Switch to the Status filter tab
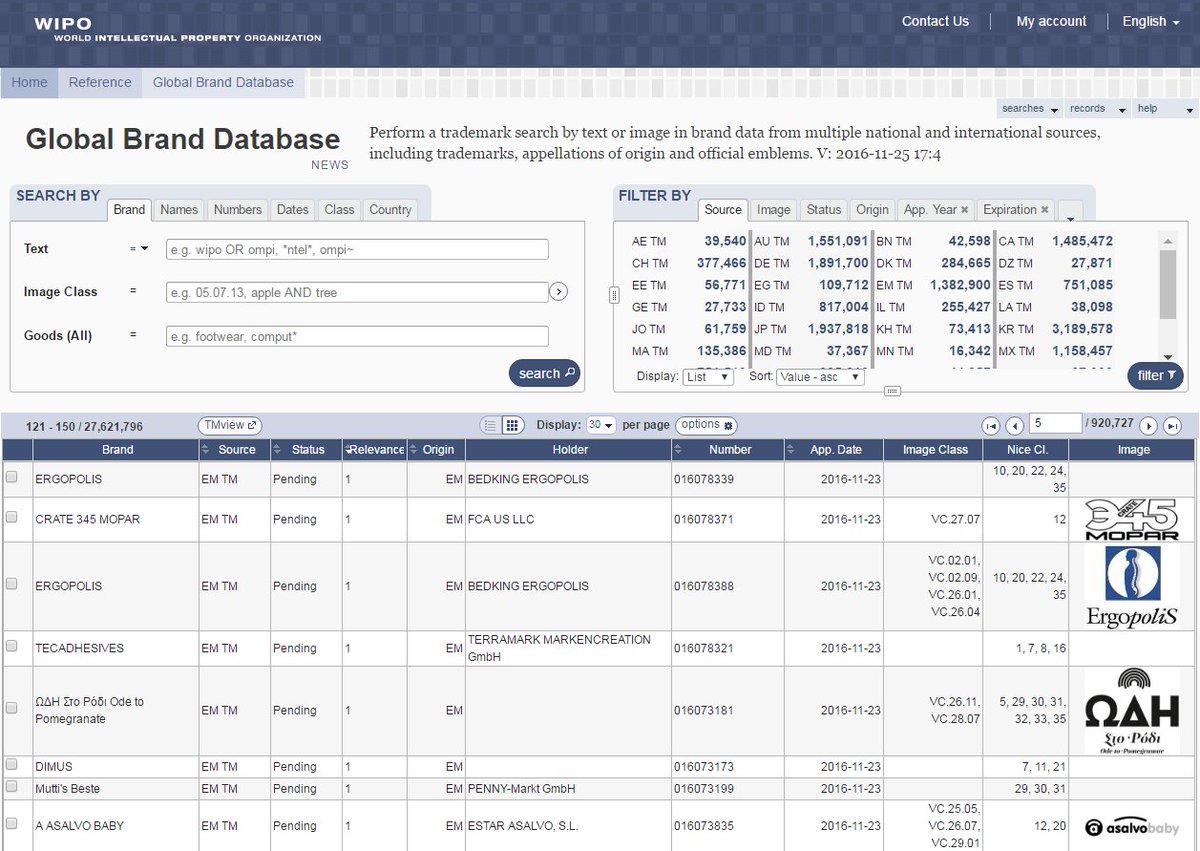Screen dimensions: 1200x851 823,210
